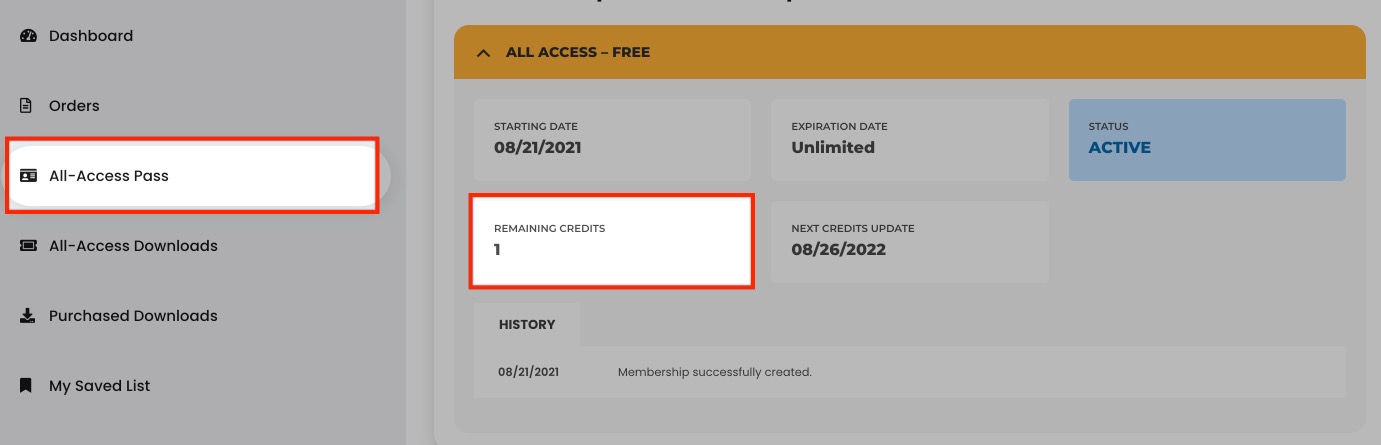The image size is (1381, 445).
Task: Click the Dashboard speedometer icon
Action: pyautogui.click(x=28, y=36)
